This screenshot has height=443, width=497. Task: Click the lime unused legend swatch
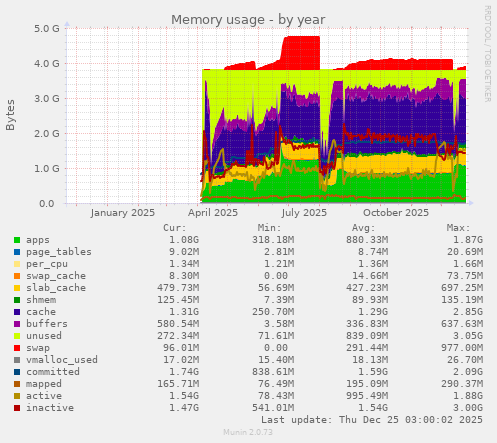click(17, 336)
